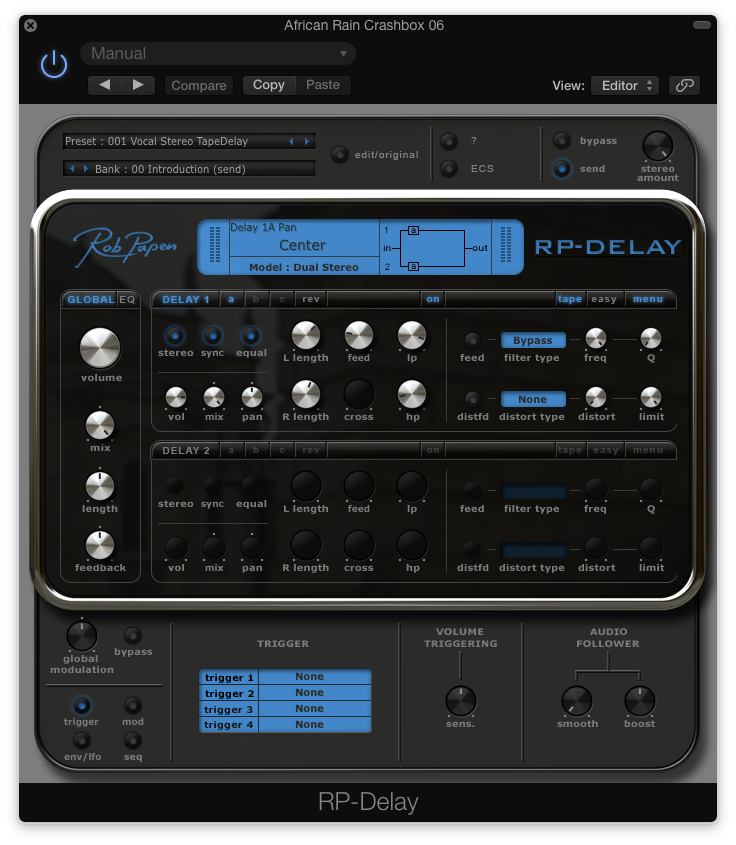Click the Delay 1 L length knob
736x845 pixels.
pyautogui.click(x=305, y=335)
